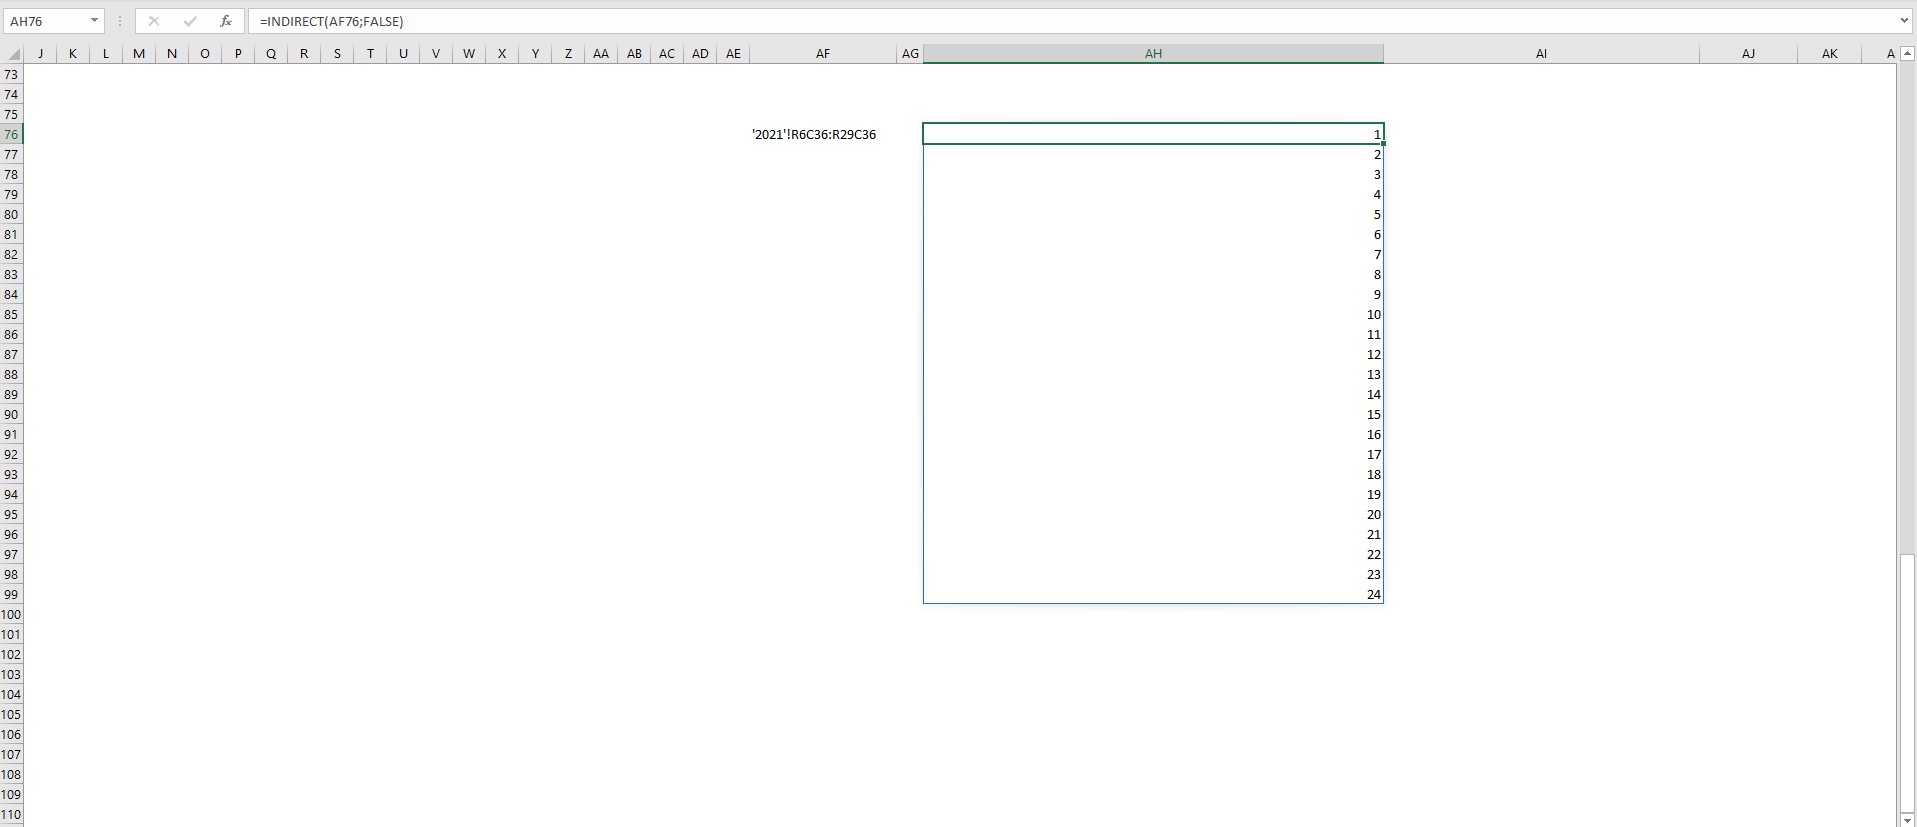Image resolution: width=1917 pixels, height=827 pixels.
Task: Click the vertical scrollbar up arrow
Action: point(1907,54)
